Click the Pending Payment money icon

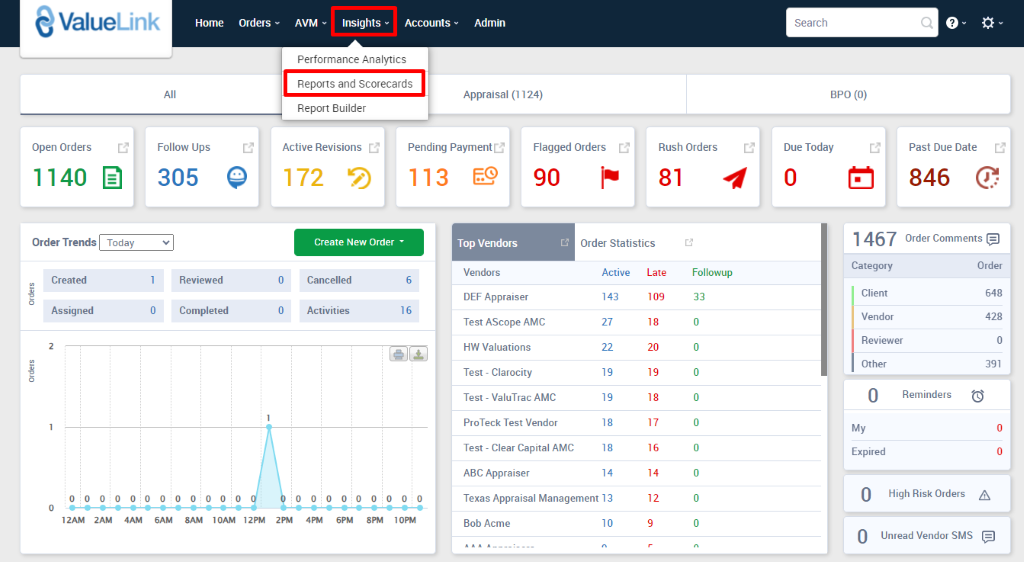485,176
